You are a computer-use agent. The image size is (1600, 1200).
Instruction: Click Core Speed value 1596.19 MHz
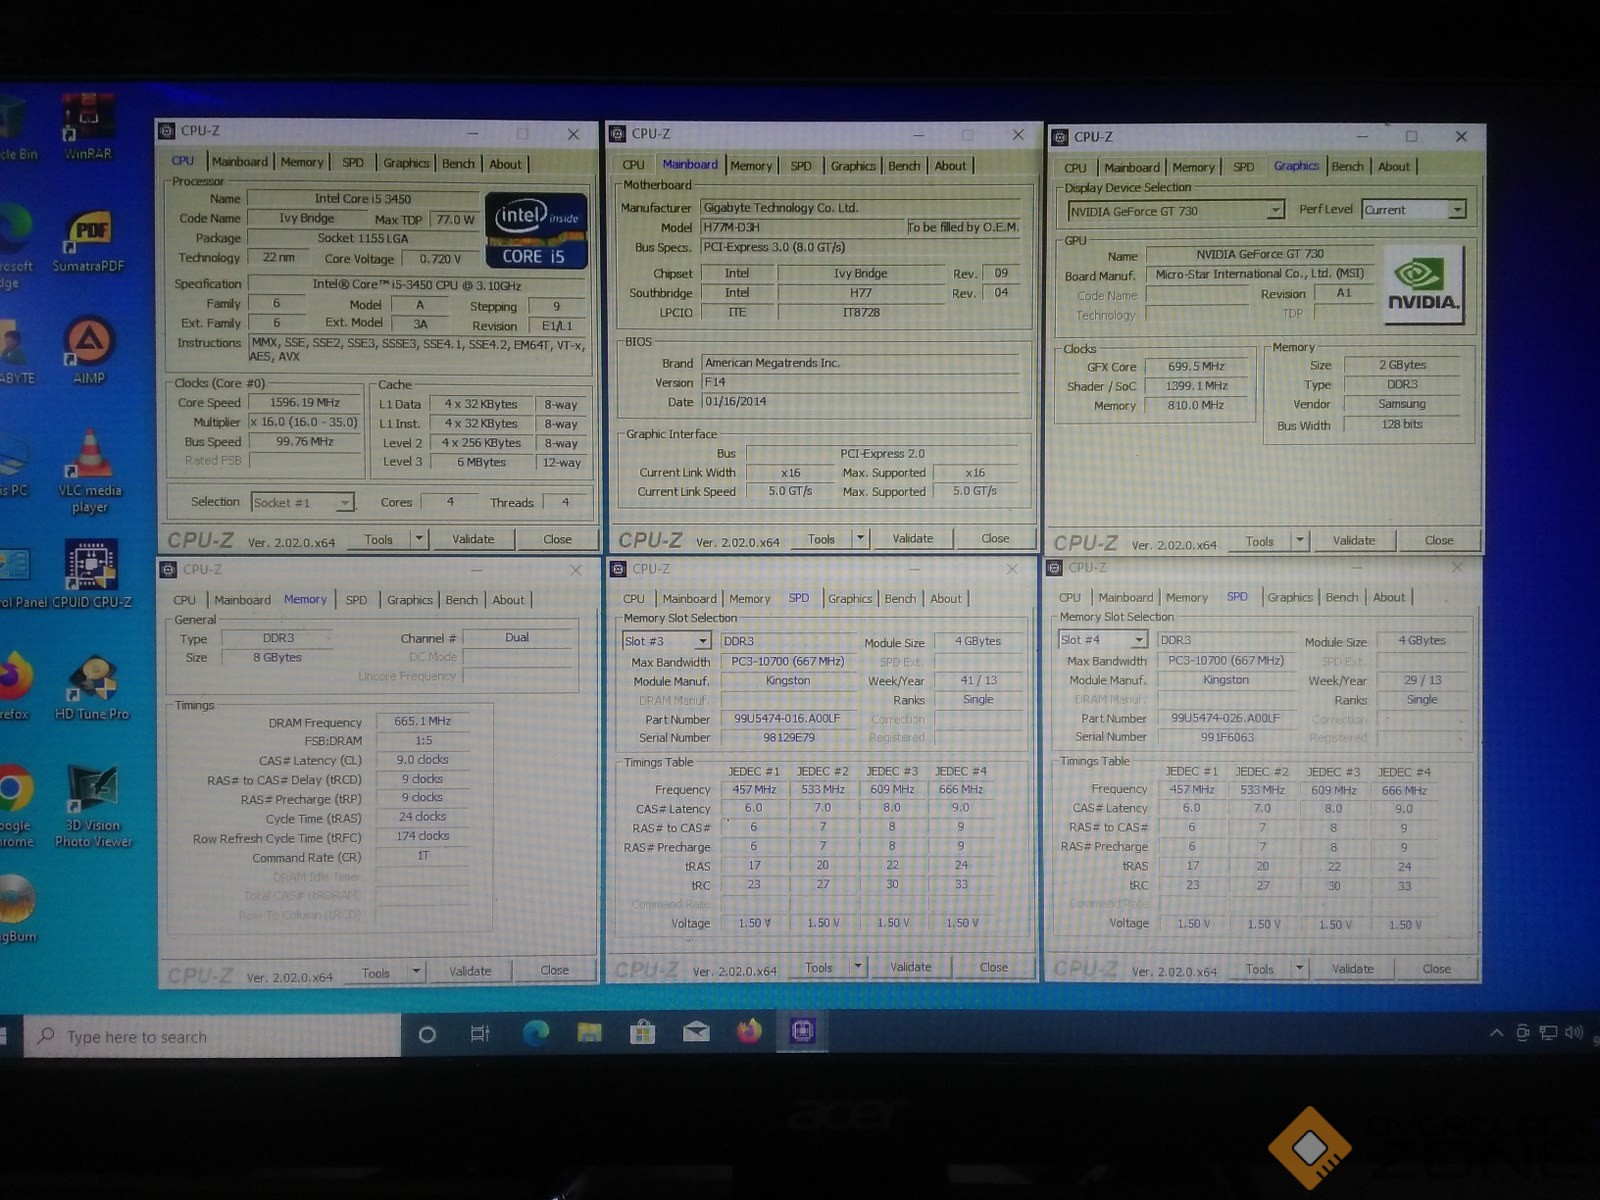(x=304, y=402)
